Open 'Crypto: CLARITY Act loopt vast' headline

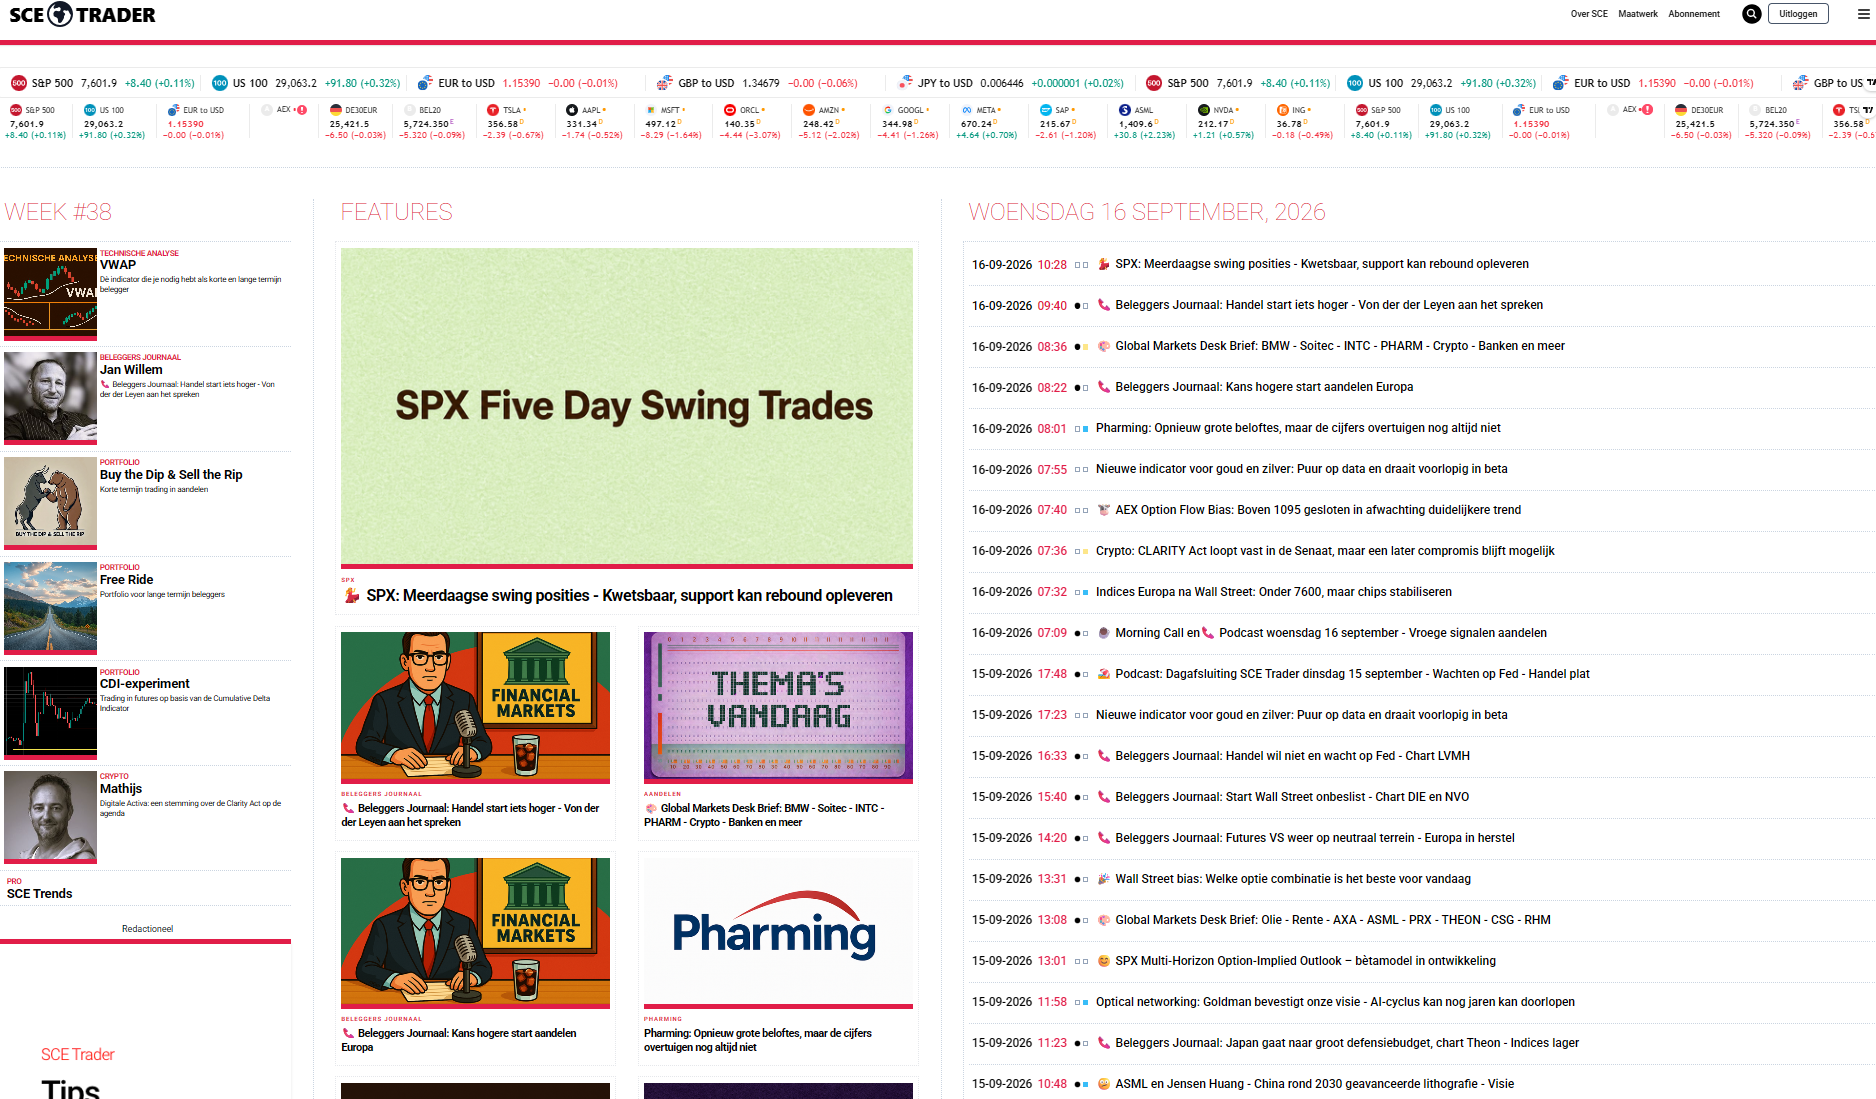[1325, 551]
